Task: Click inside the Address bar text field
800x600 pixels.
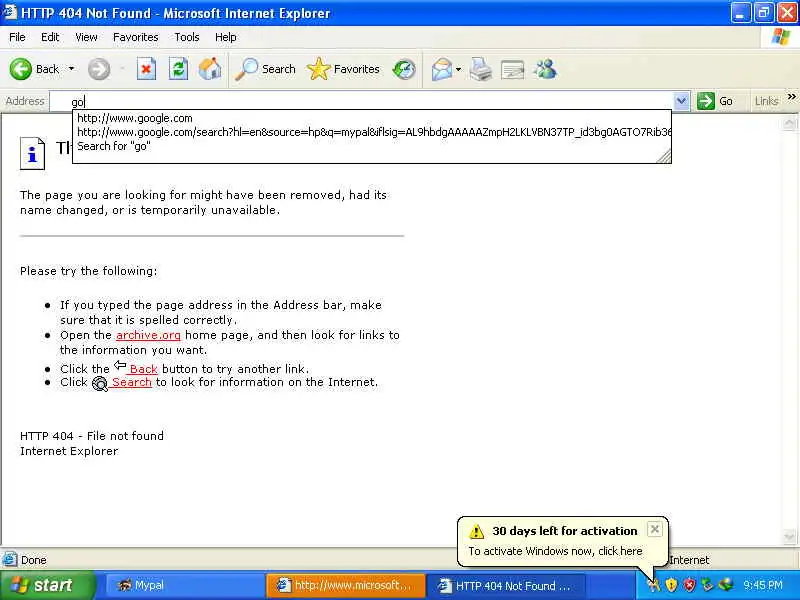Action: (x=362, y=101)
